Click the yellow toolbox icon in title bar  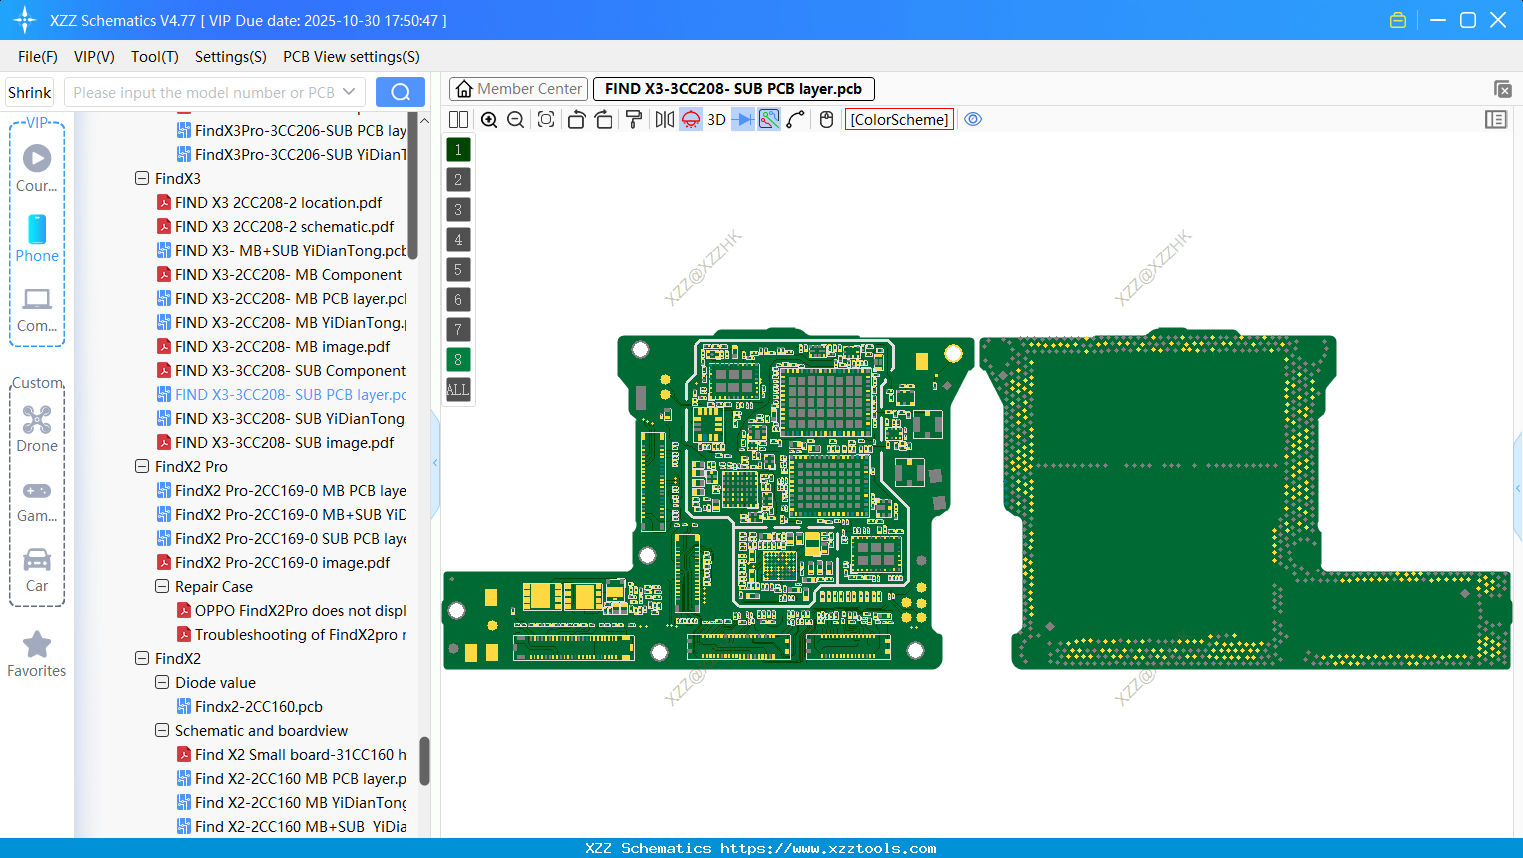point(1398,20)
